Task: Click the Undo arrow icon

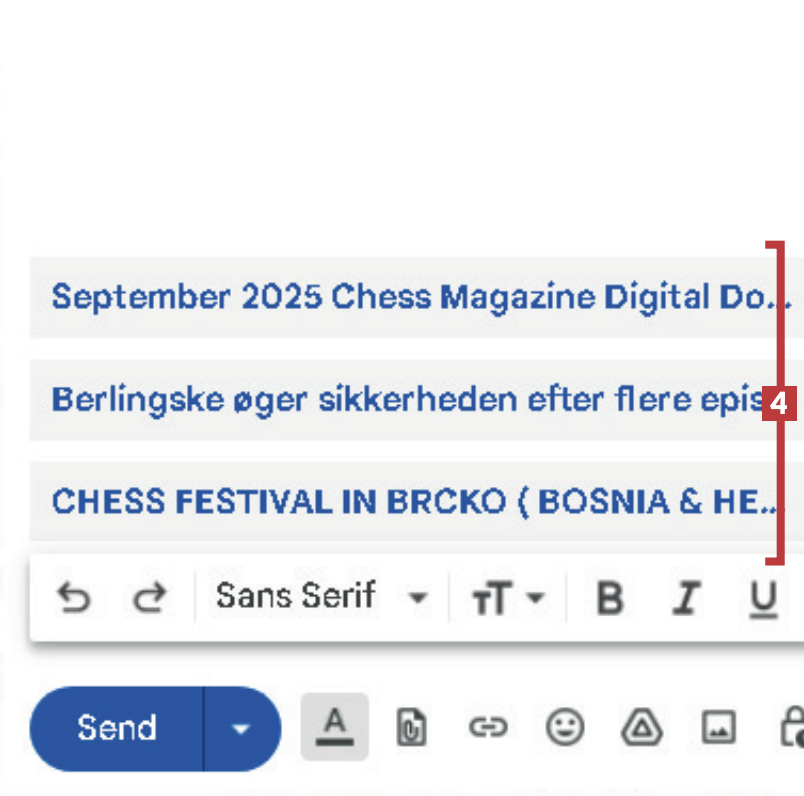Action: [73, 598]
